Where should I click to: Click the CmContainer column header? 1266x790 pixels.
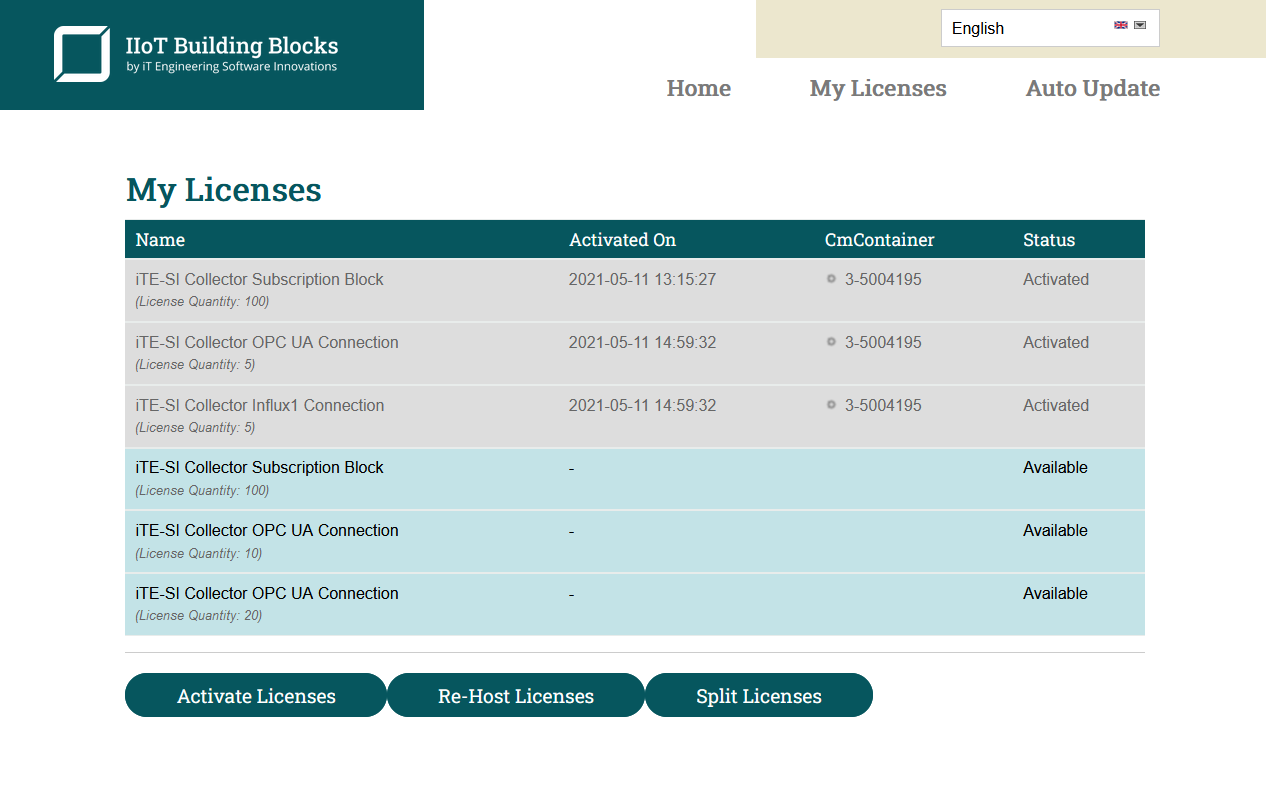879,239
